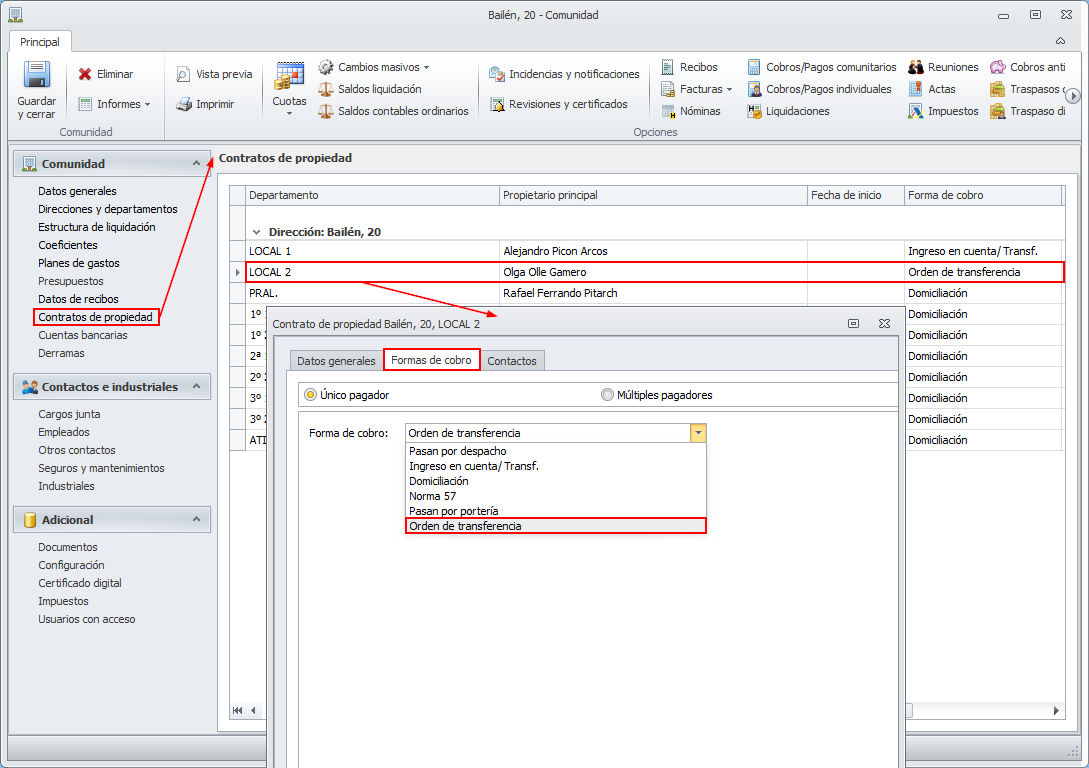Collapse the Comunidad sidebar section
Screen dimensions: 1089x768
click(x=197, y=163)
